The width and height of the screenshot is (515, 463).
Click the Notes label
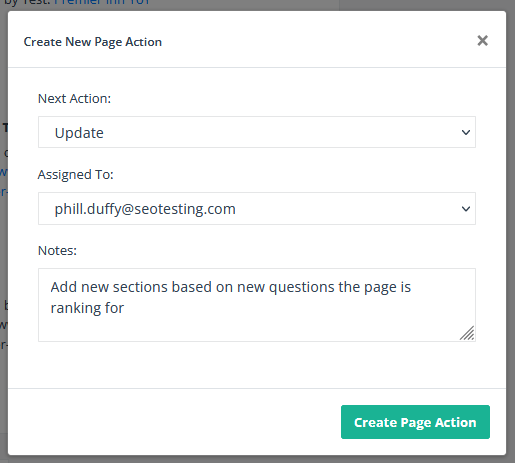pos(57,251)
